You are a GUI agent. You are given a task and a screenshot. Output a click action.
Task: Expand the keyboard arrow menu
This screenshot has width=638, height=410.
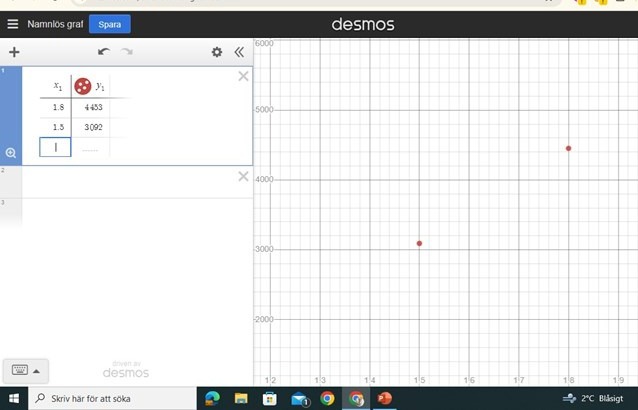click(37, 370)
